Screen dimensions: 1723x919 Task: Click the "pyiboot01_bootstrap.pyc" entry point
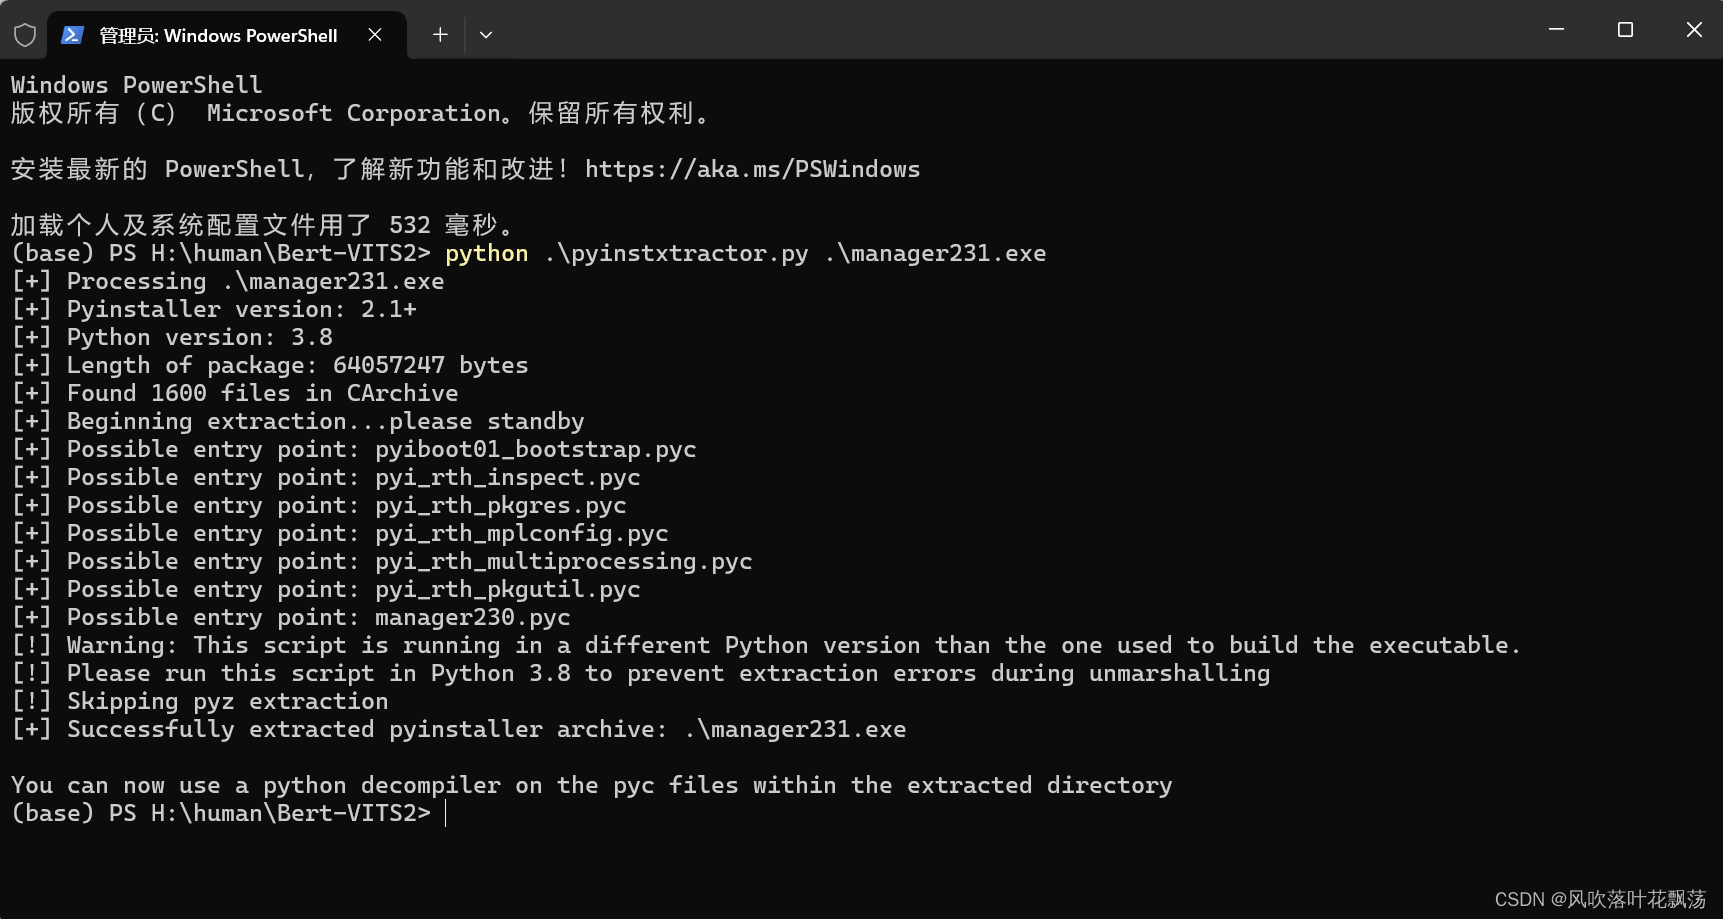pyautogui.click(x=535, y=449)
